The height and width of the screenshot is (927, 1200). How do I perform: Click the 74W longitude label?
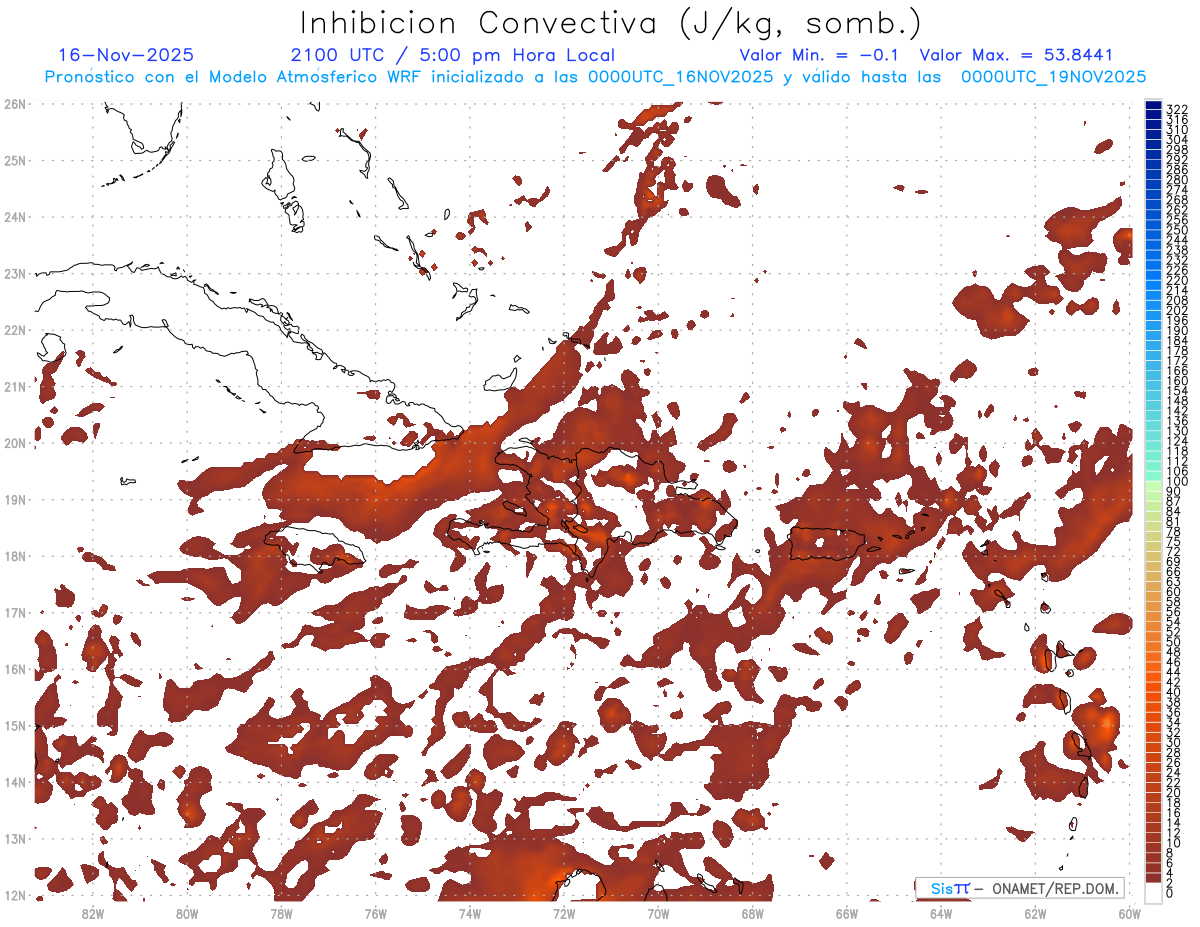coord(469,913)
